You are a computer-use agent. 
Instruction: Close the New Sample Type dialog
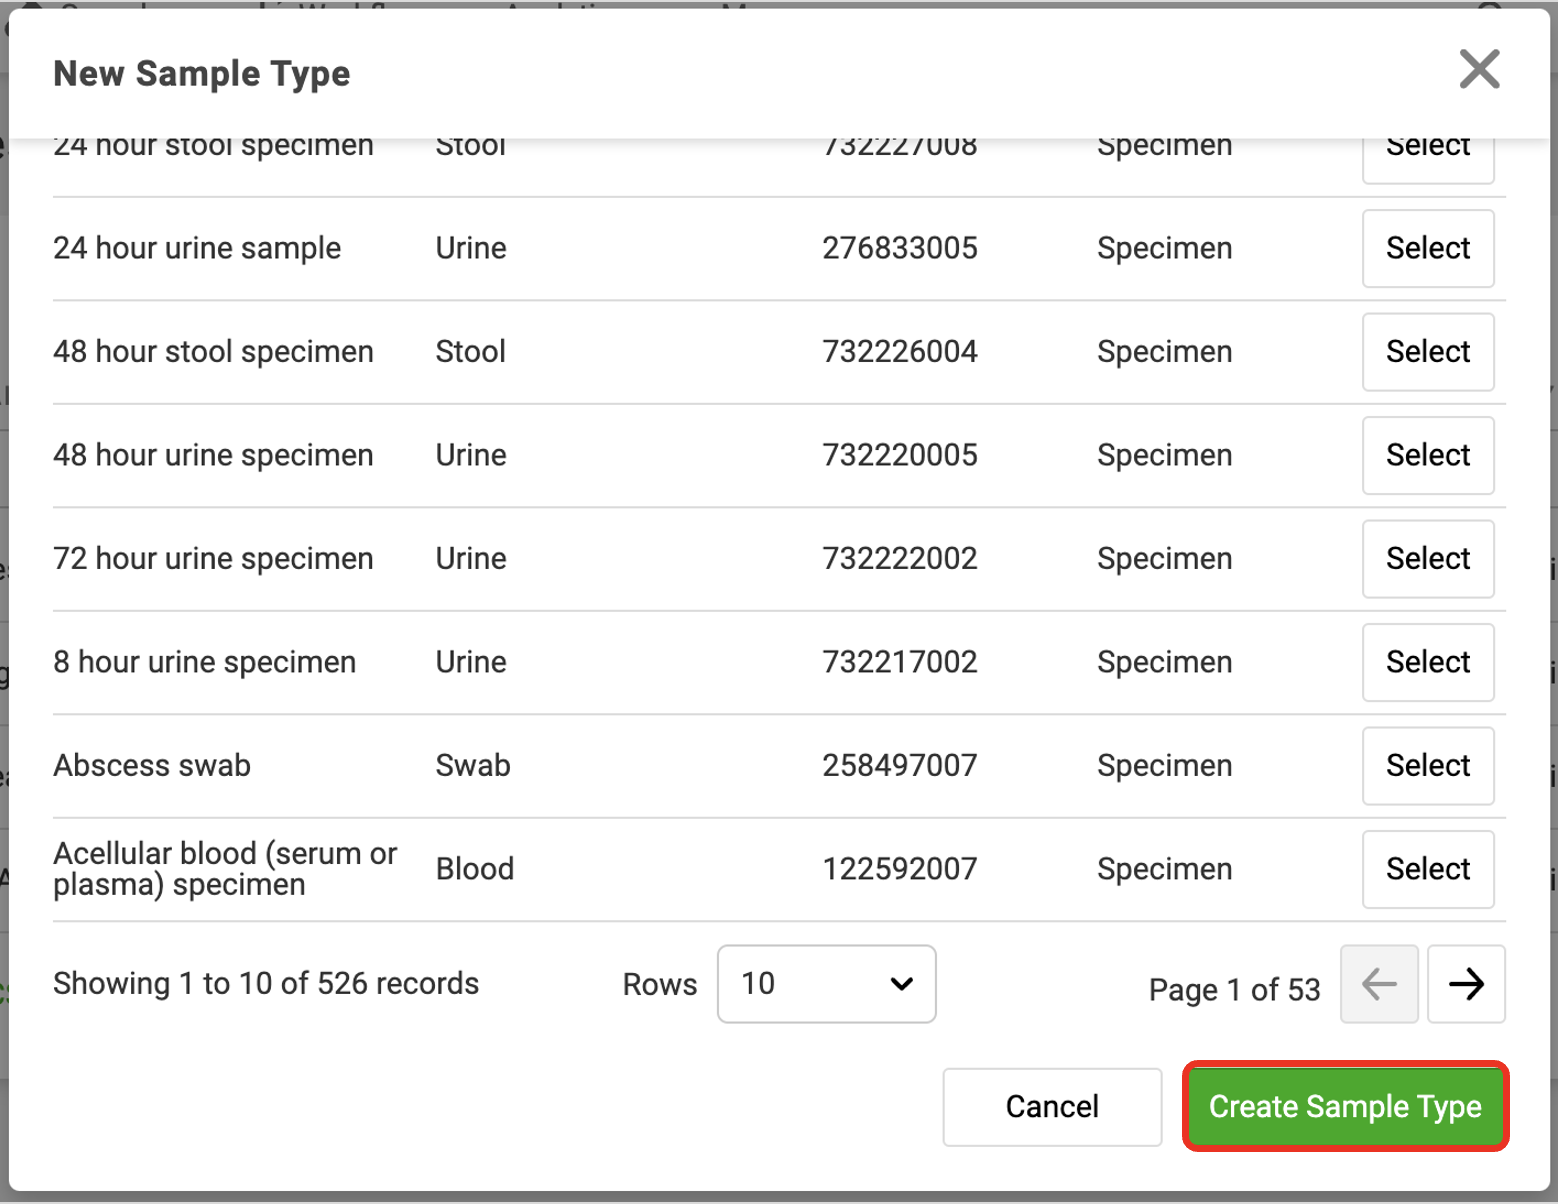(1479, 70)
